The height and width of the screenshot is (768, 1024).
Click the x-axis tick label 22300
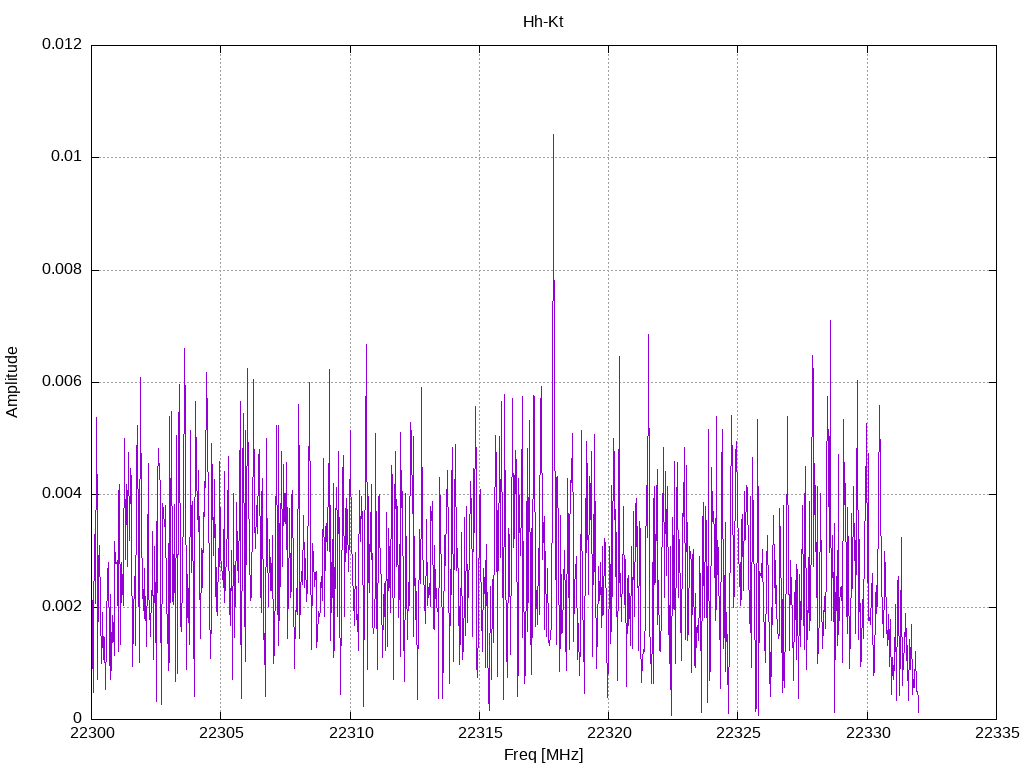pos(91,733)
